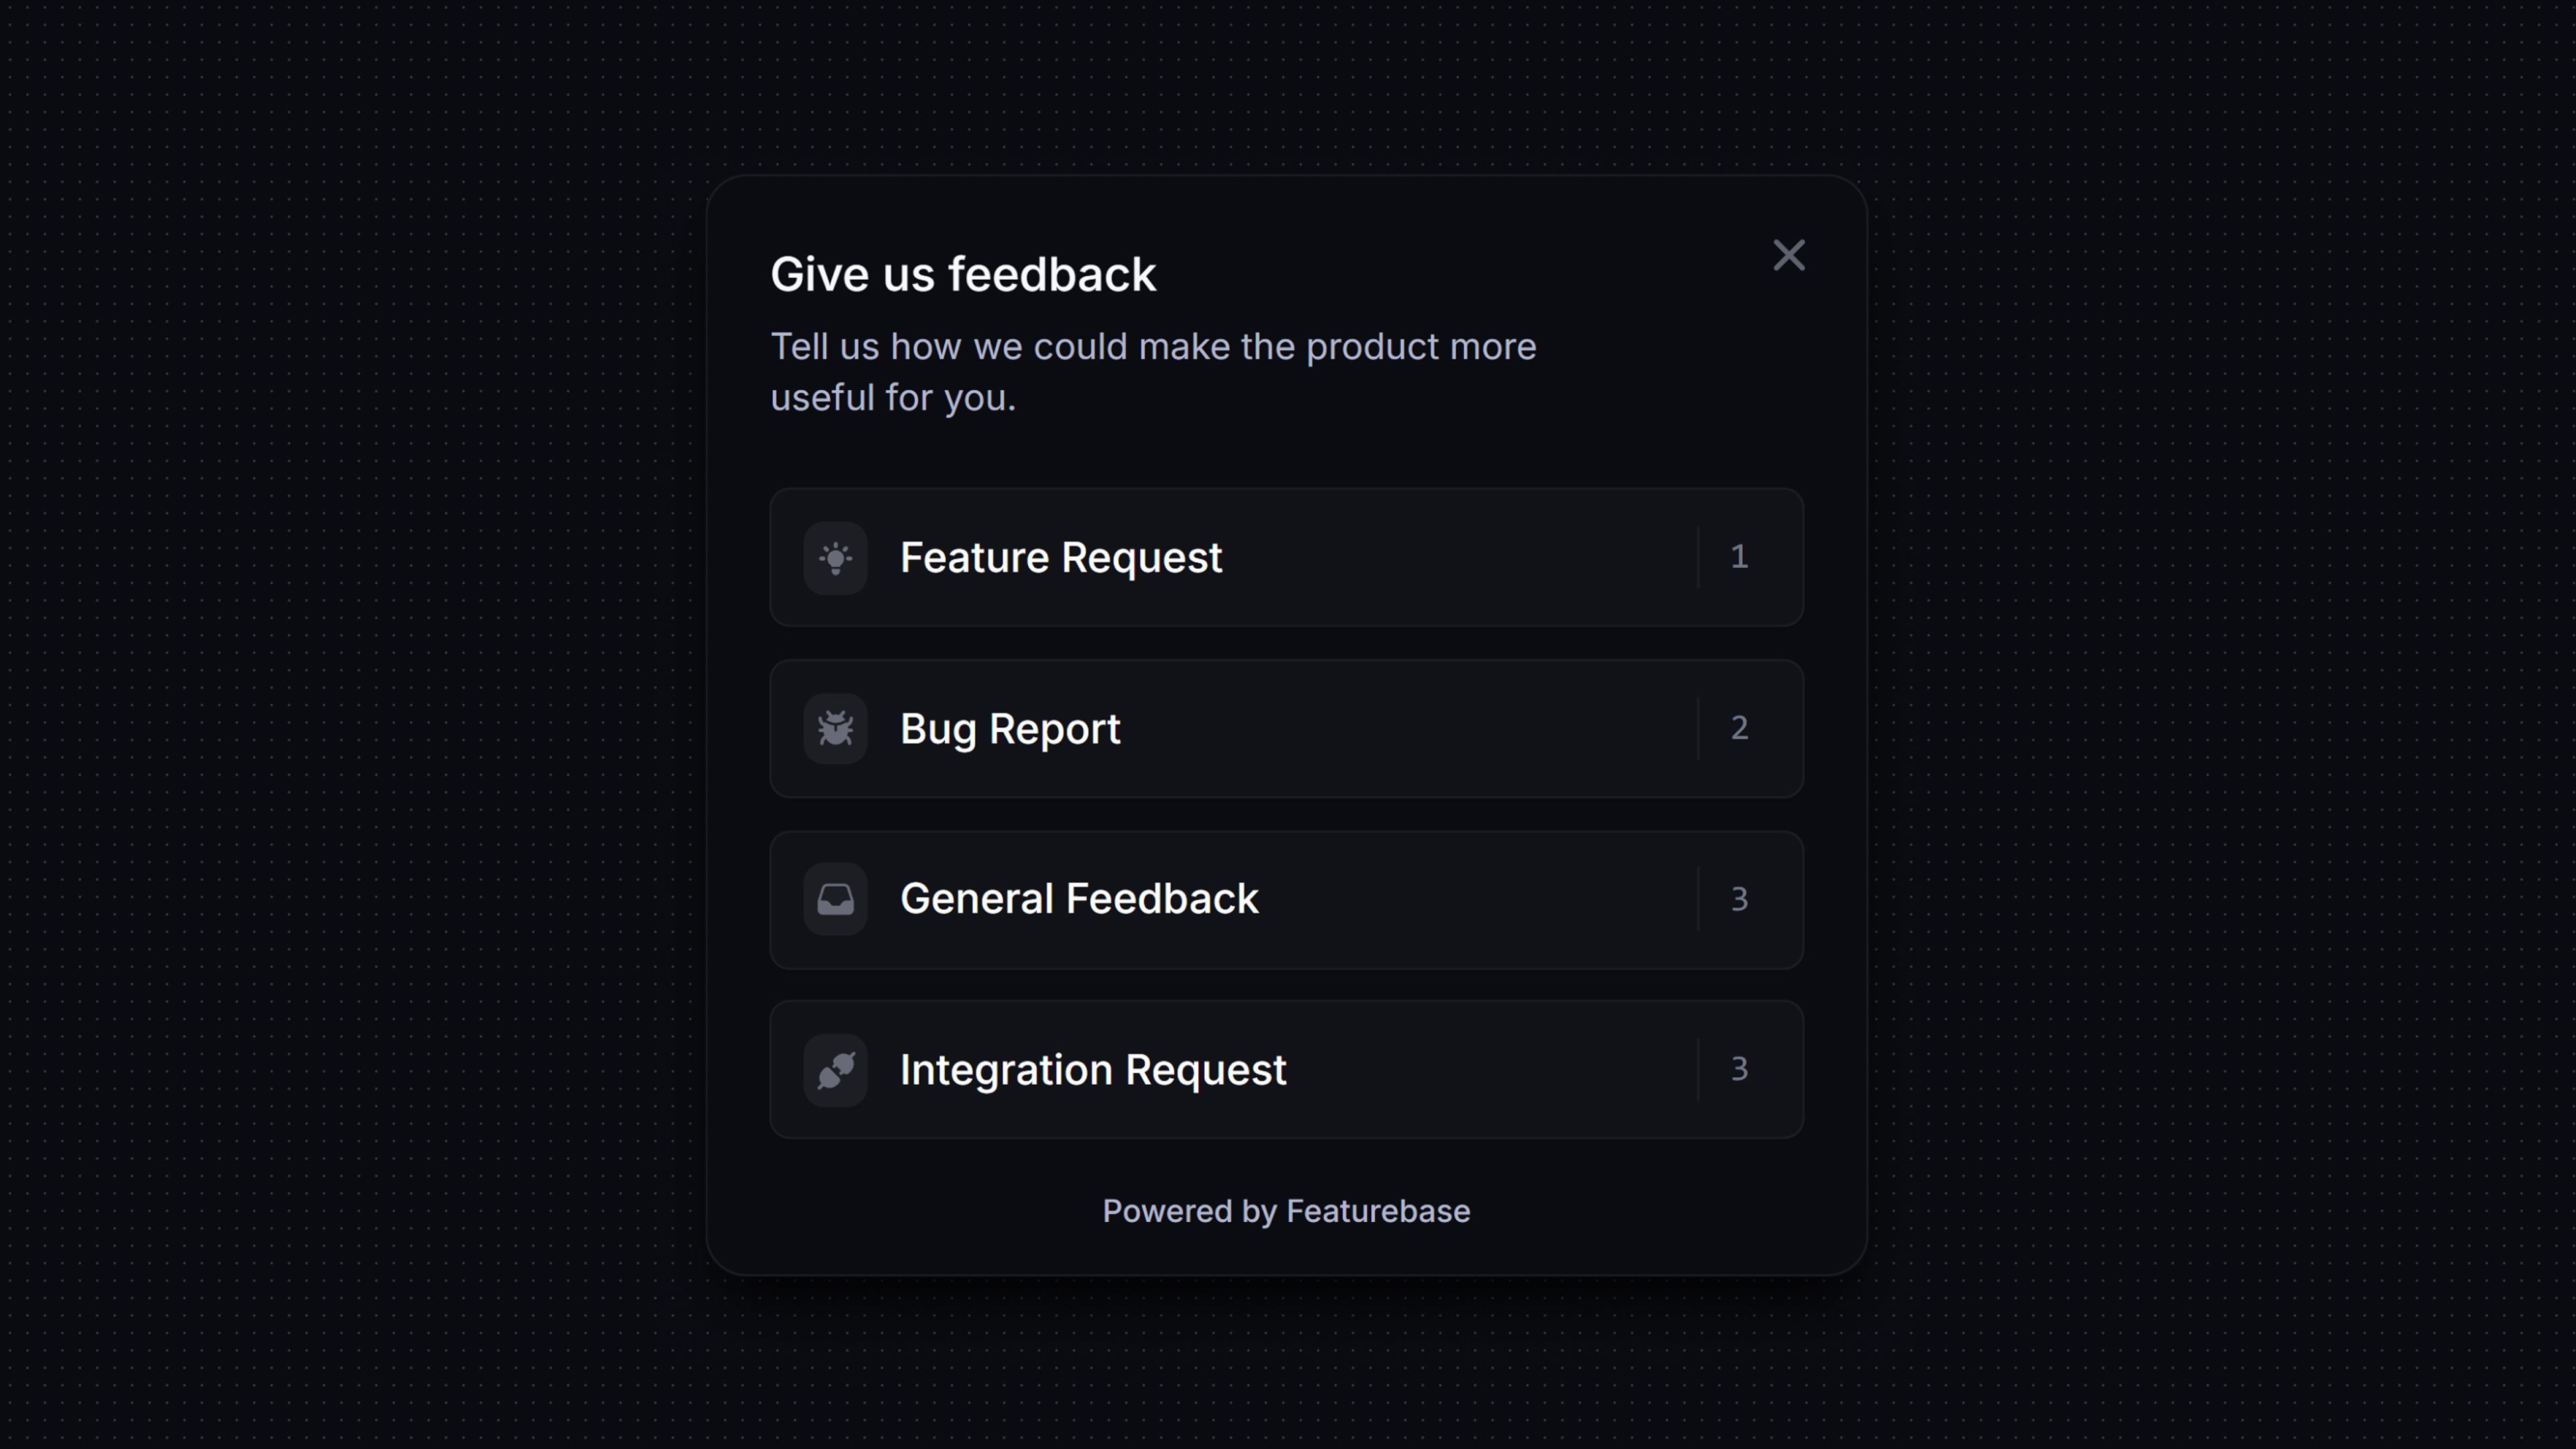The width and height of the screenshot is (2576, 1449).
Task: Click the plug icon for Integration Request
Action: coord(836,1069)
